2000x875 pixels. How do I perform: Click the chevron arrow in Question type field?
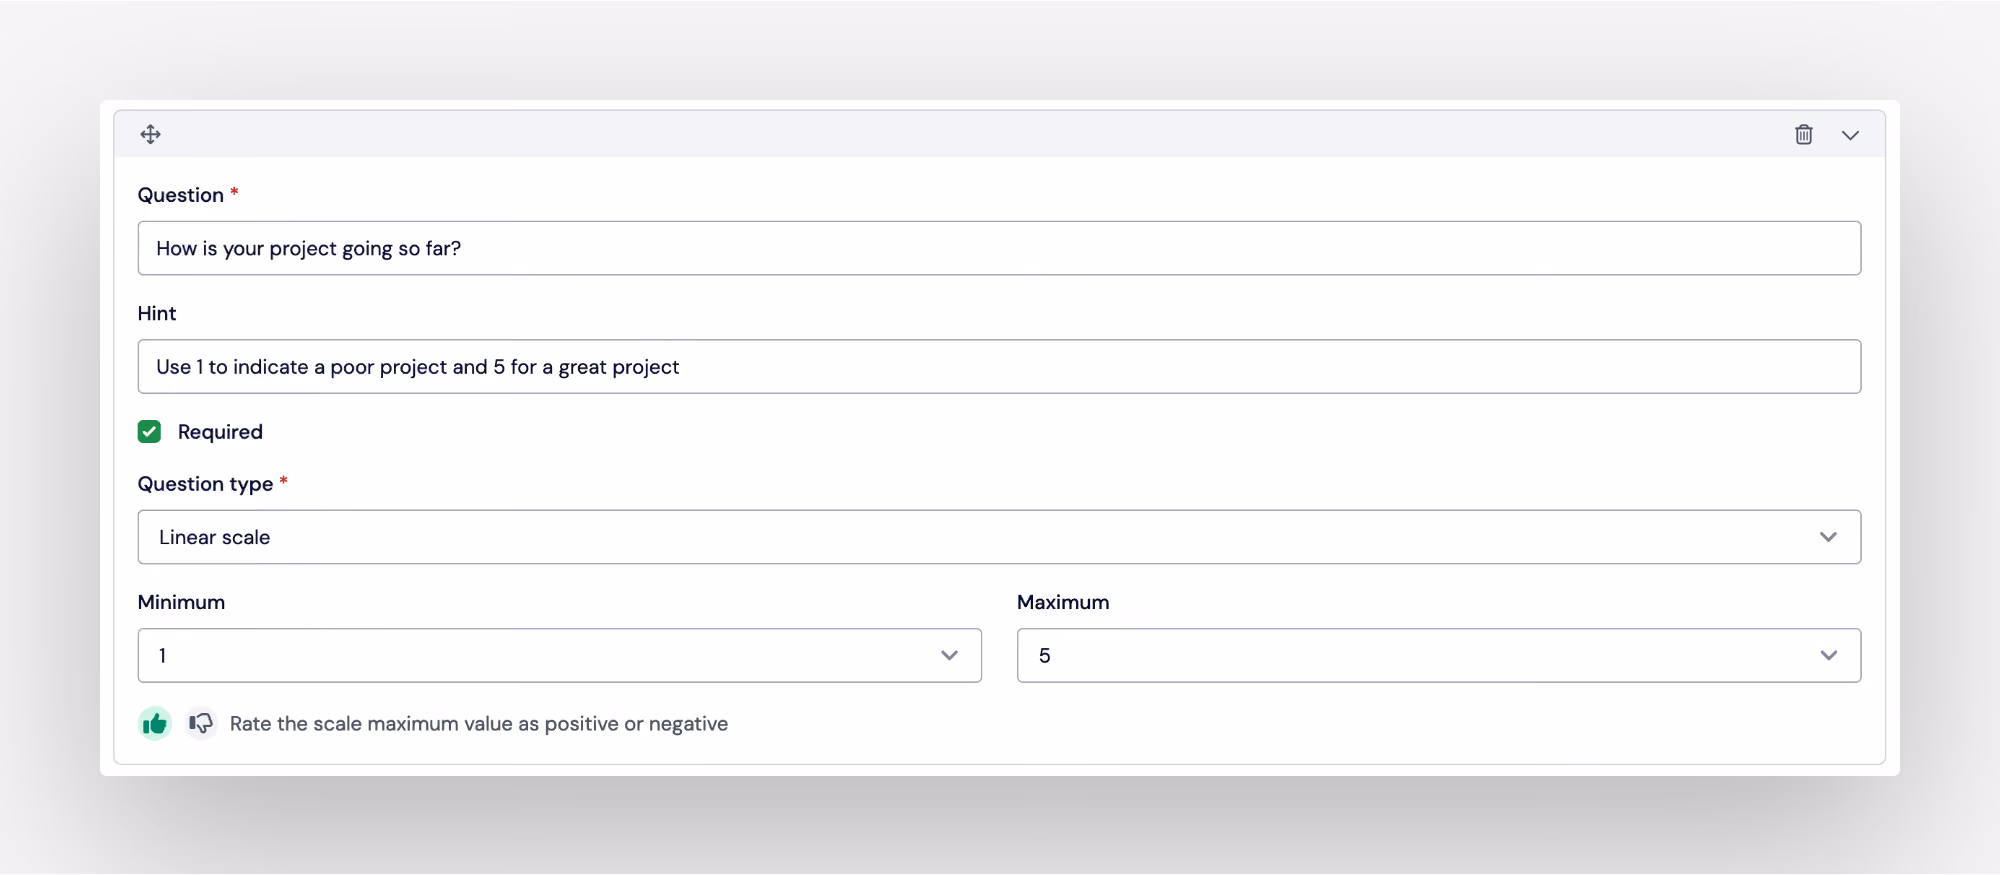coord(1828,537)
